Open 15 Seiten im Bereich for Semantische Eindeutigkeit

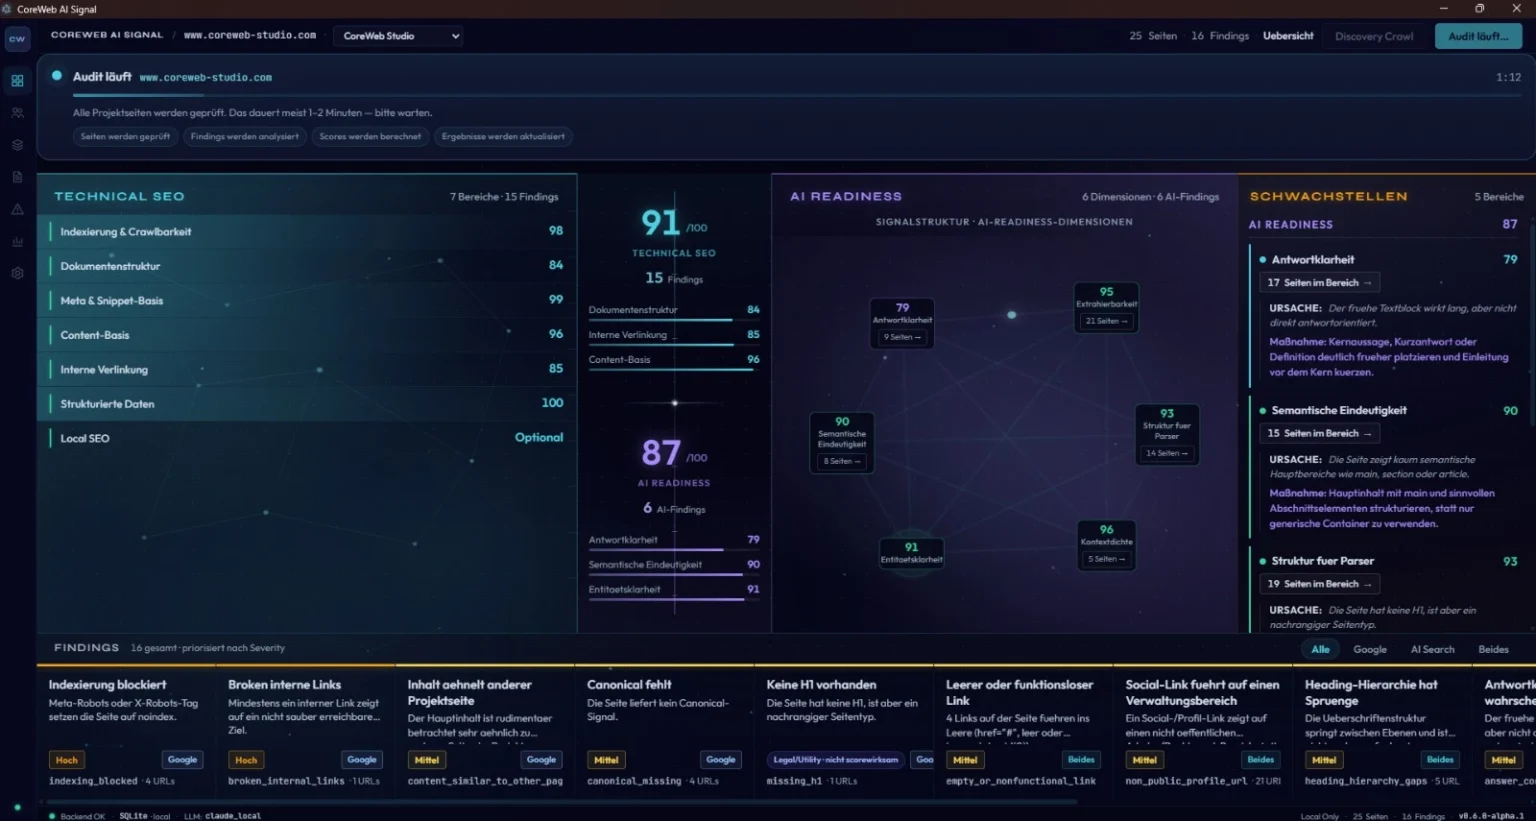1319,433
